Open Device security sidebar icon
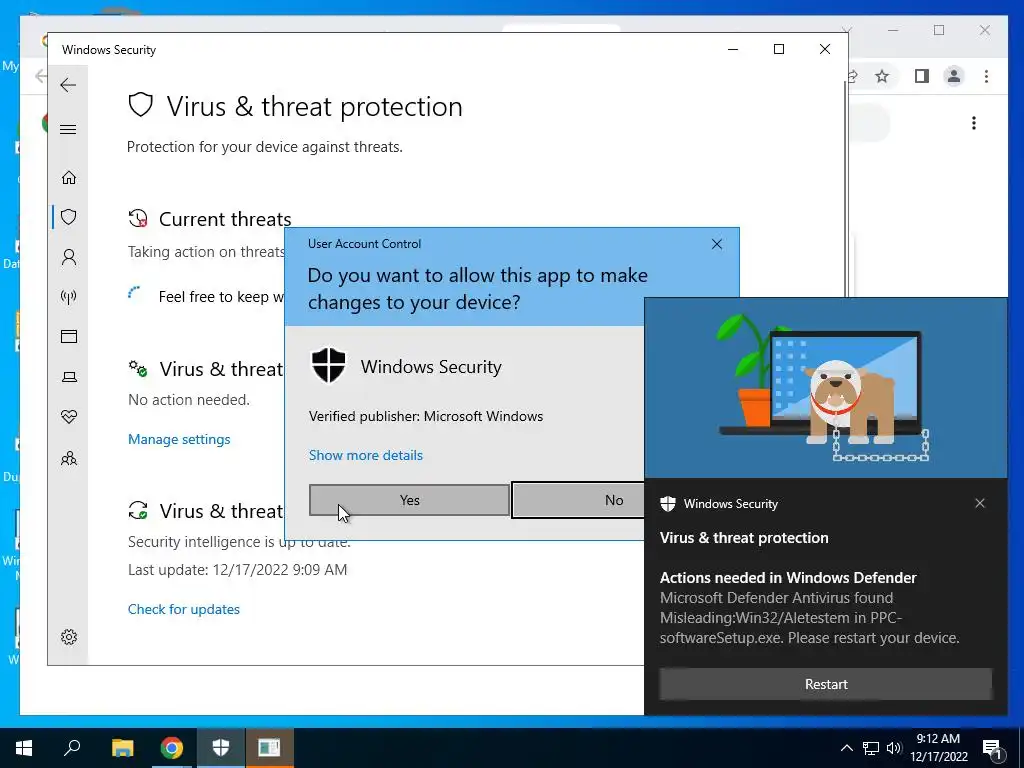The image size is (1024, 768). [x=69, y=377]
